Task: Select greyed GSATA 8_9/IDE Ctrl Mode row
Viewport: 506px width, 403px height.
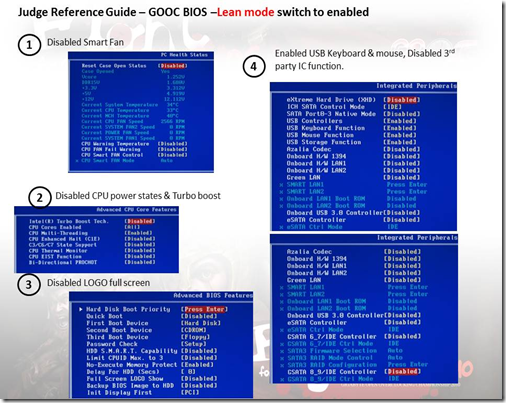Action: 340,379
